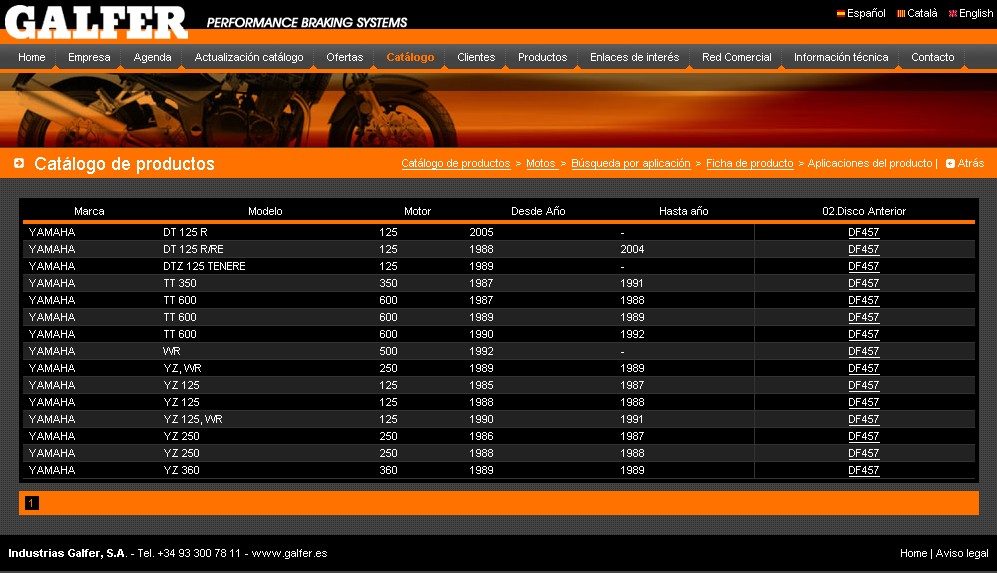Open the Agenda menu item

153,57
